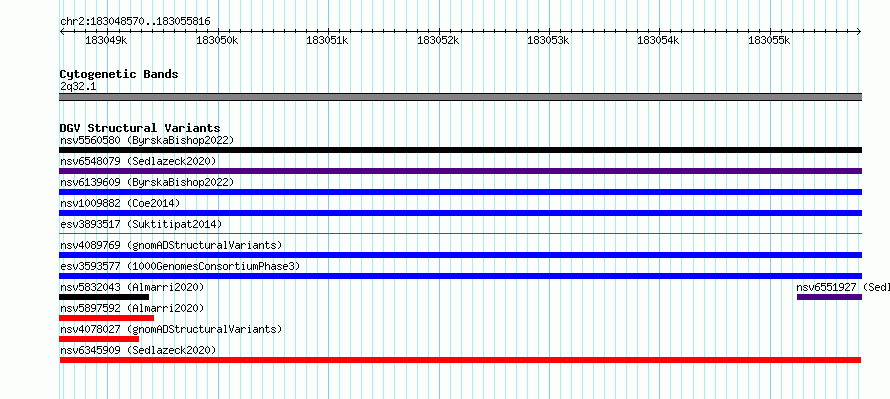Open nsv6548079 (Sedlazeck2020) label
This screenshot has height=399, width=890.
pos(138,161)
